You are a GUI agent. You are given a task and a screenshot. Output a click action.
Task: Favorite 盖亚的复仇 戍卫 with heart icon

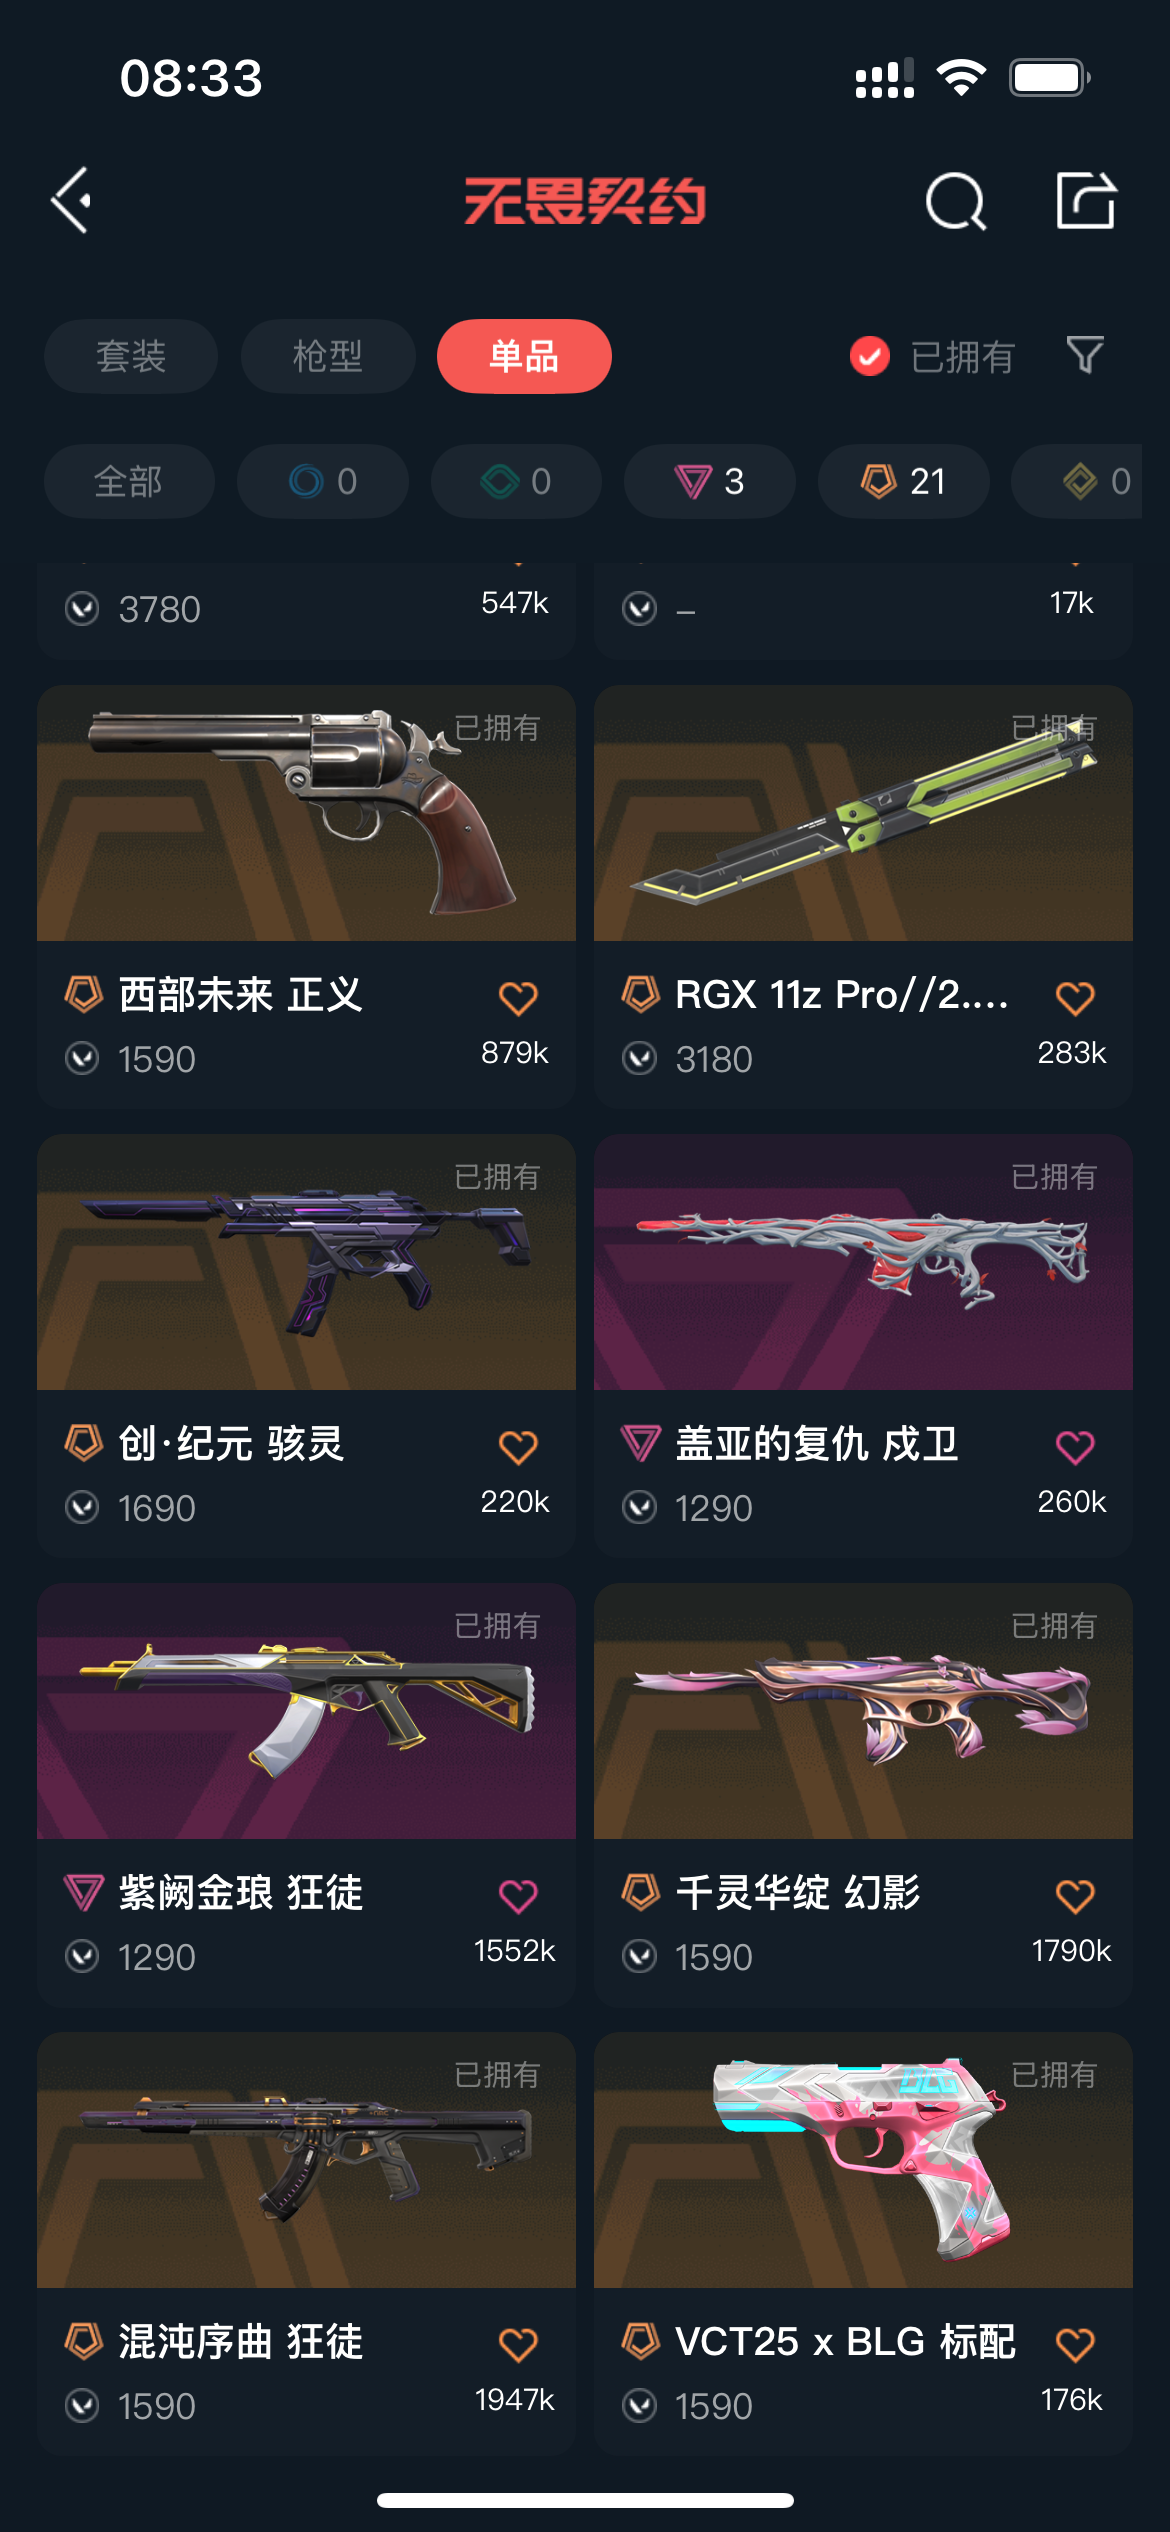[1075, 1446]
